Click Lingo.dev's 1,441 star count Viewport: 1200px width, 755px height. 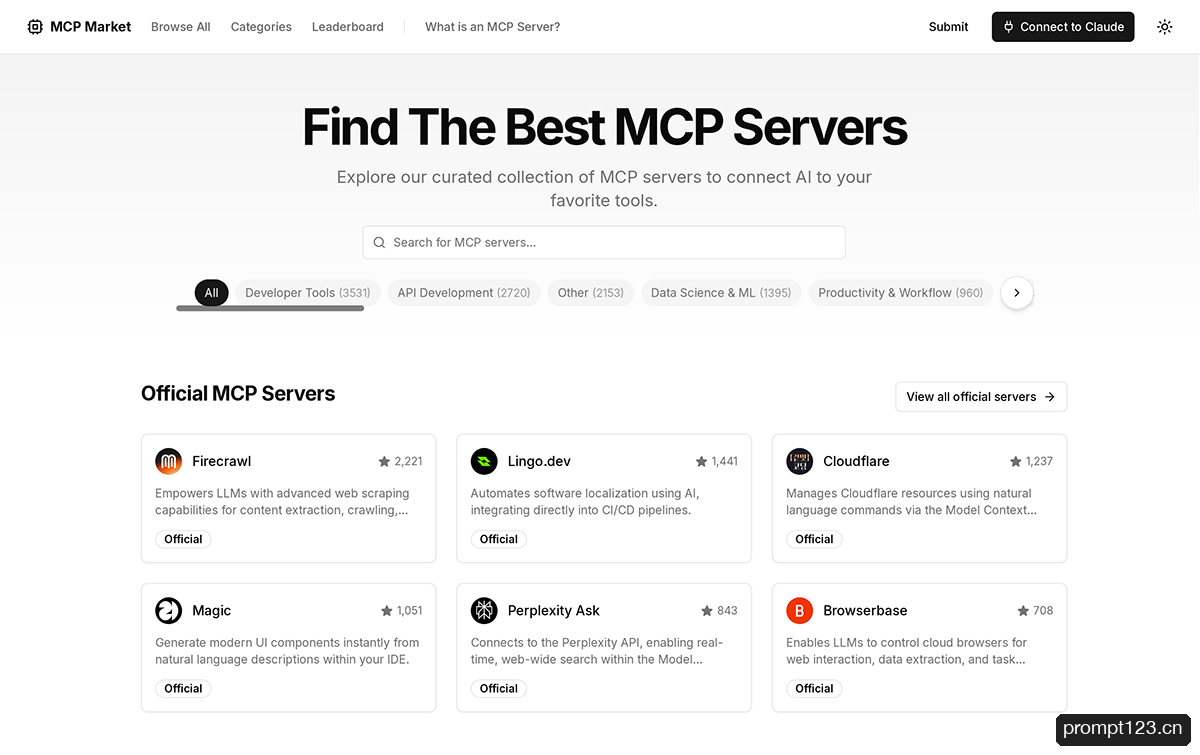coord(724,462)
